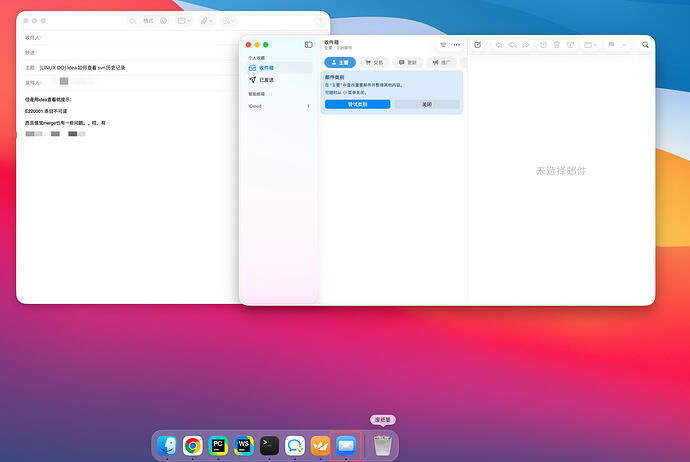
Task: Click the Junk icon in the Mail toolbar
Action: point(570,45)
